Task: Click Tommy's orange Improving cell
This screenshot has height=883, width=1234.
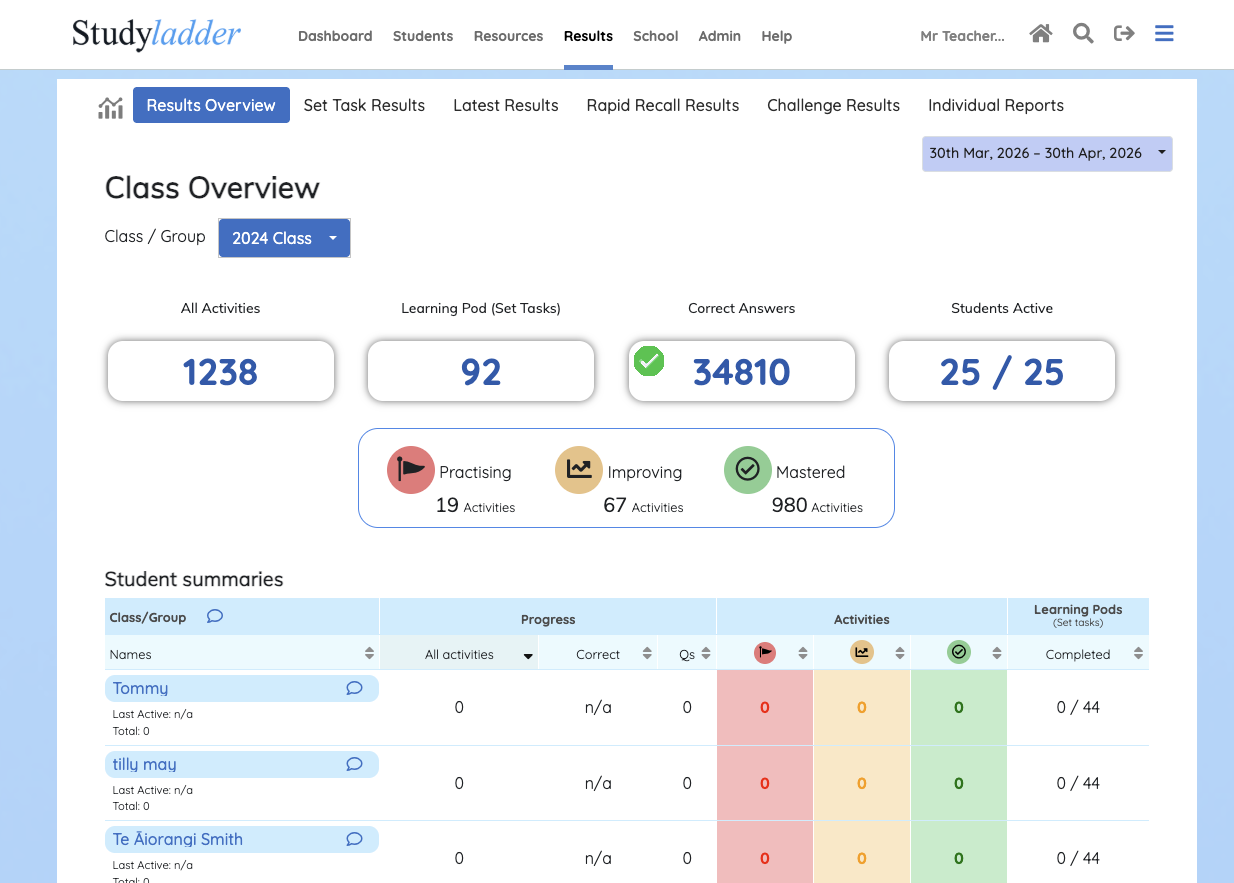Action: pyautogui.click(x=862, y=708)
